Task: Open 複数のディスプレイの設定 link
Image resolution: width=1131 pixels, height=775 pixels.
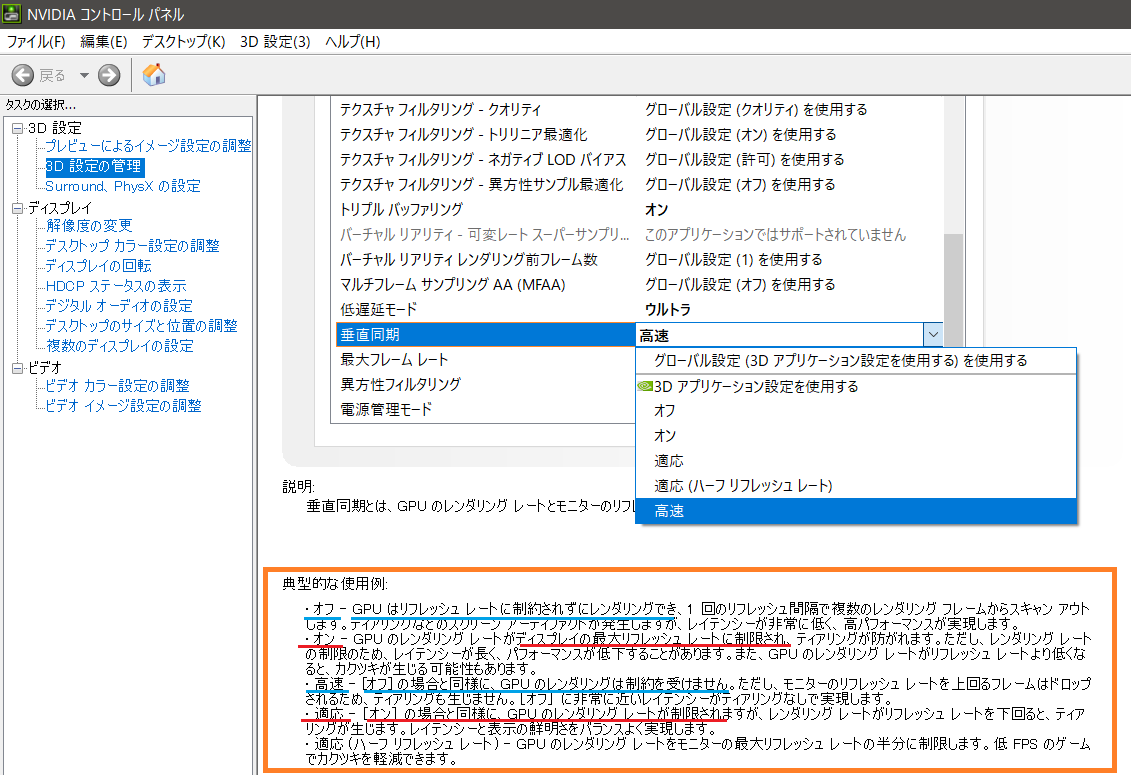Action: (119, 346)
